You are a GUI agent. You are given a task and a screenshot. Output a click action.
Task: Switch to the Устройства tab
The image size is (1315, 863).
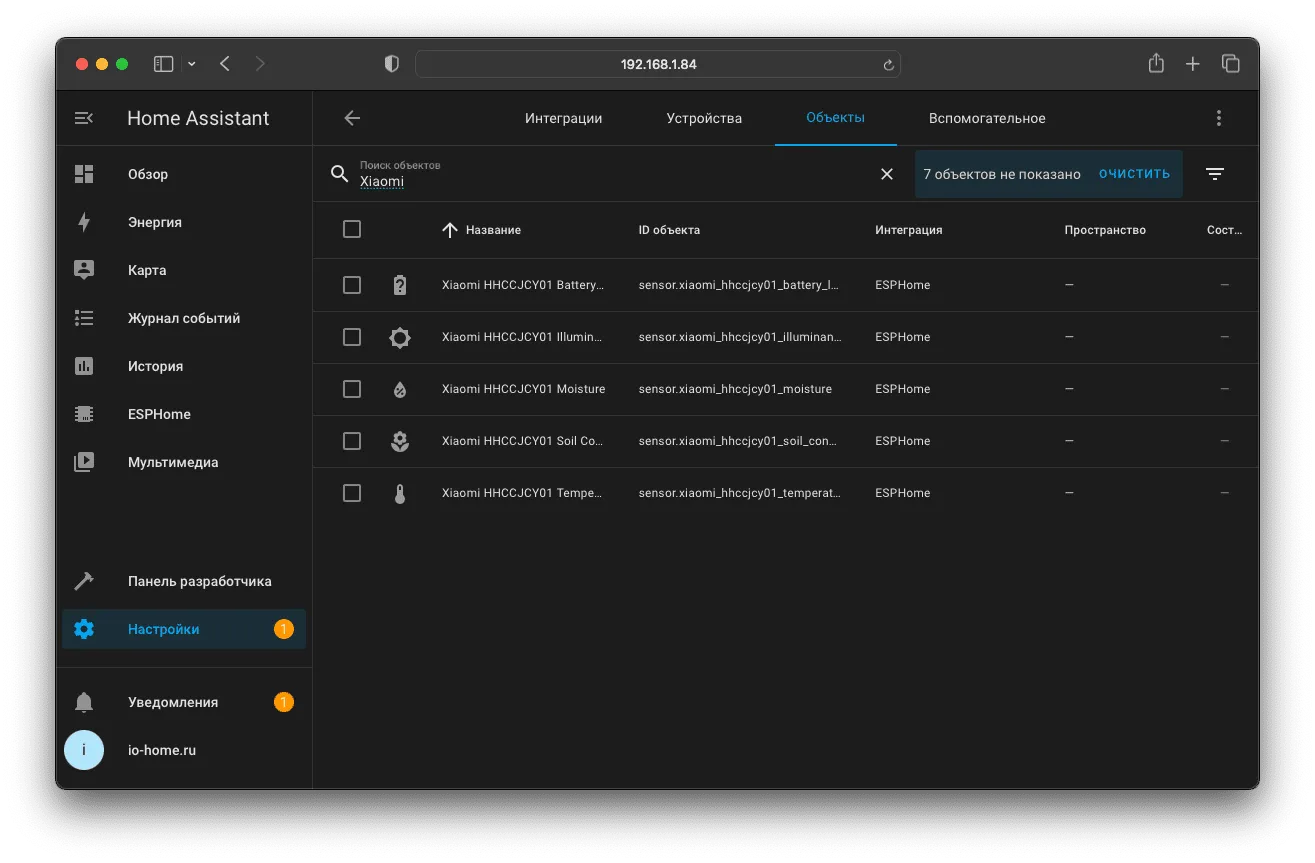704,118
